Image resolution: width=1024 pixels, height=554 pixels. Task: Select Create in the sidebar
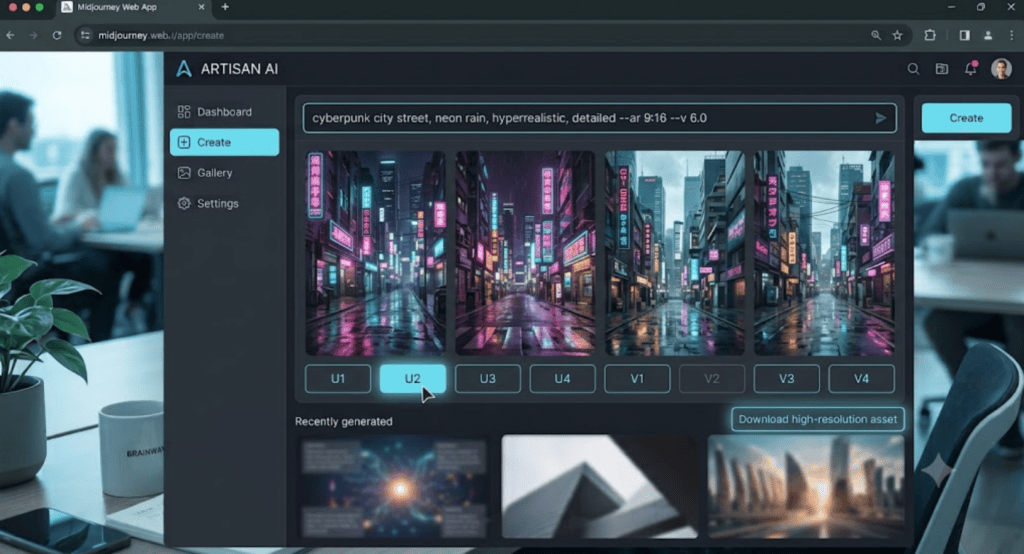pos(225,142)
